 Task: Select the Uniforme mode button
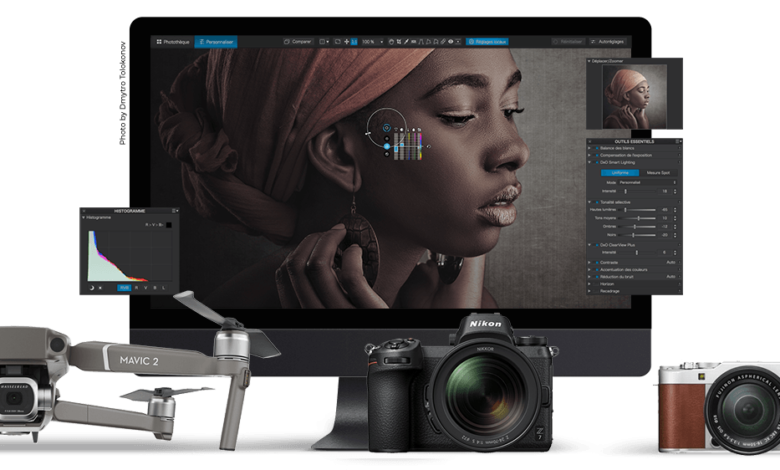pyautogui.click(x=620, y=173)
